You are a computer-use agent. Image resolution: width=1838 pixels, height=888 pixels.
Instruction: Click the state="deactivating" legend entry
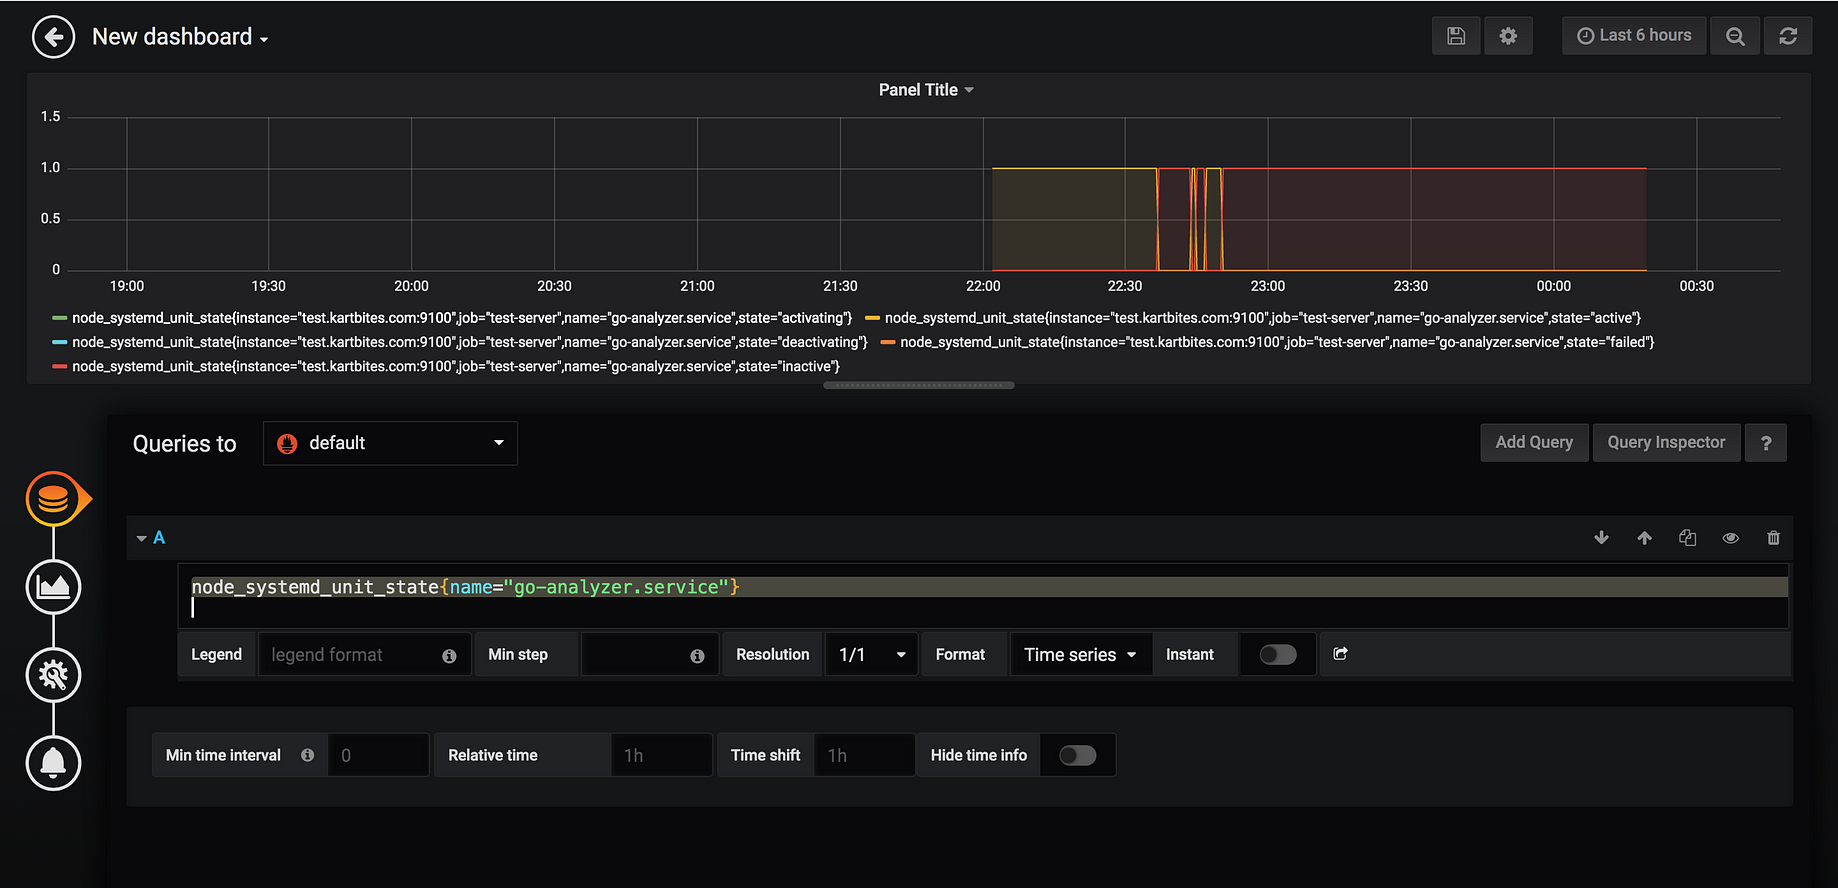470,342
